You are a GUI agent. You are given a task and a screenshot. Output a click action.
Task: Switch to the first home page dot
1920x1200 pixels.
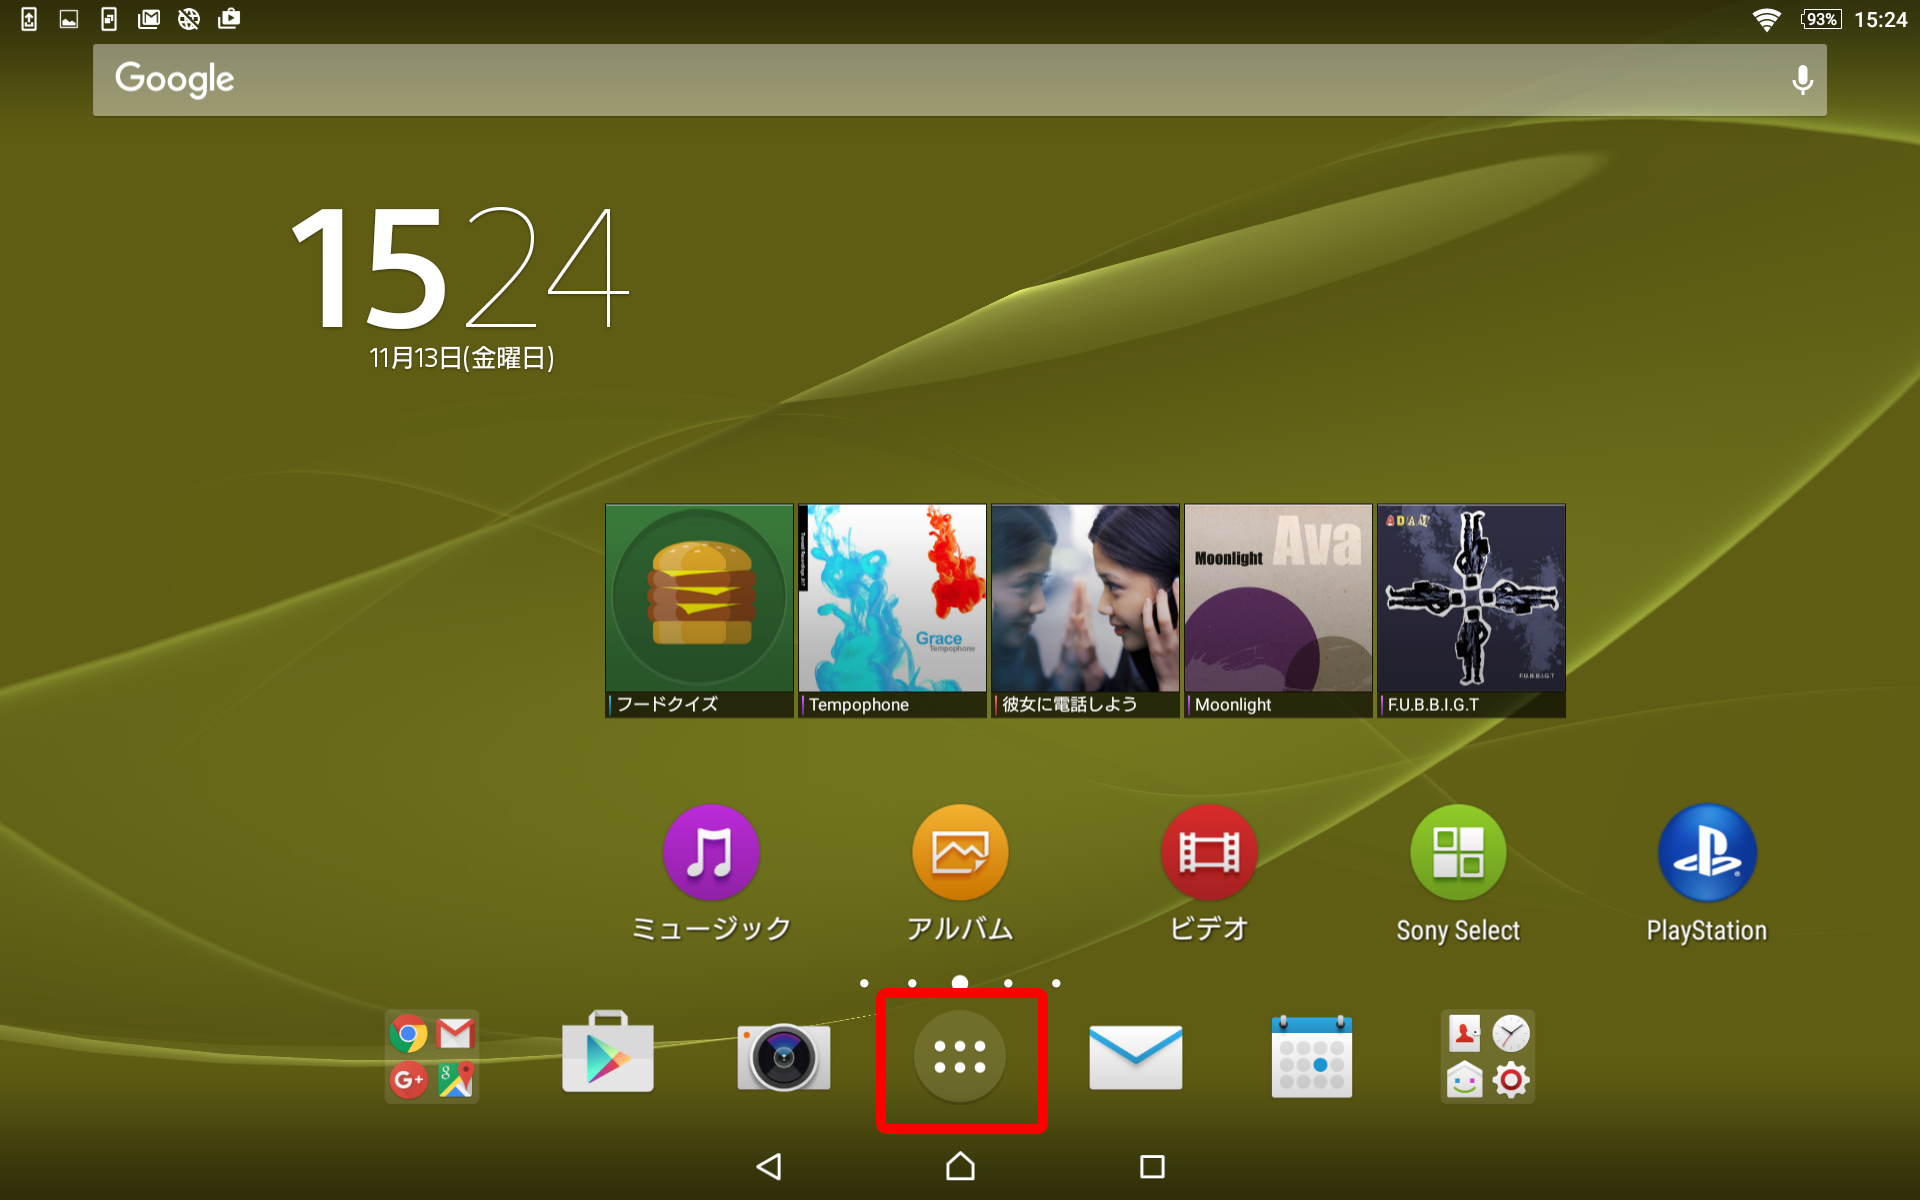(x=864, y=983)
